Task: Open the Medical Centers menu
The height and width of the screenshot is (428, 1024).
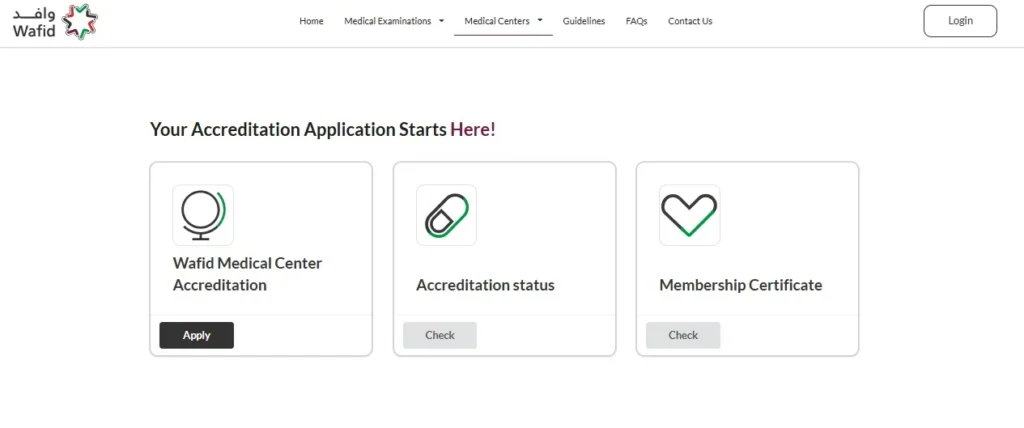Action: pos(497,21)
